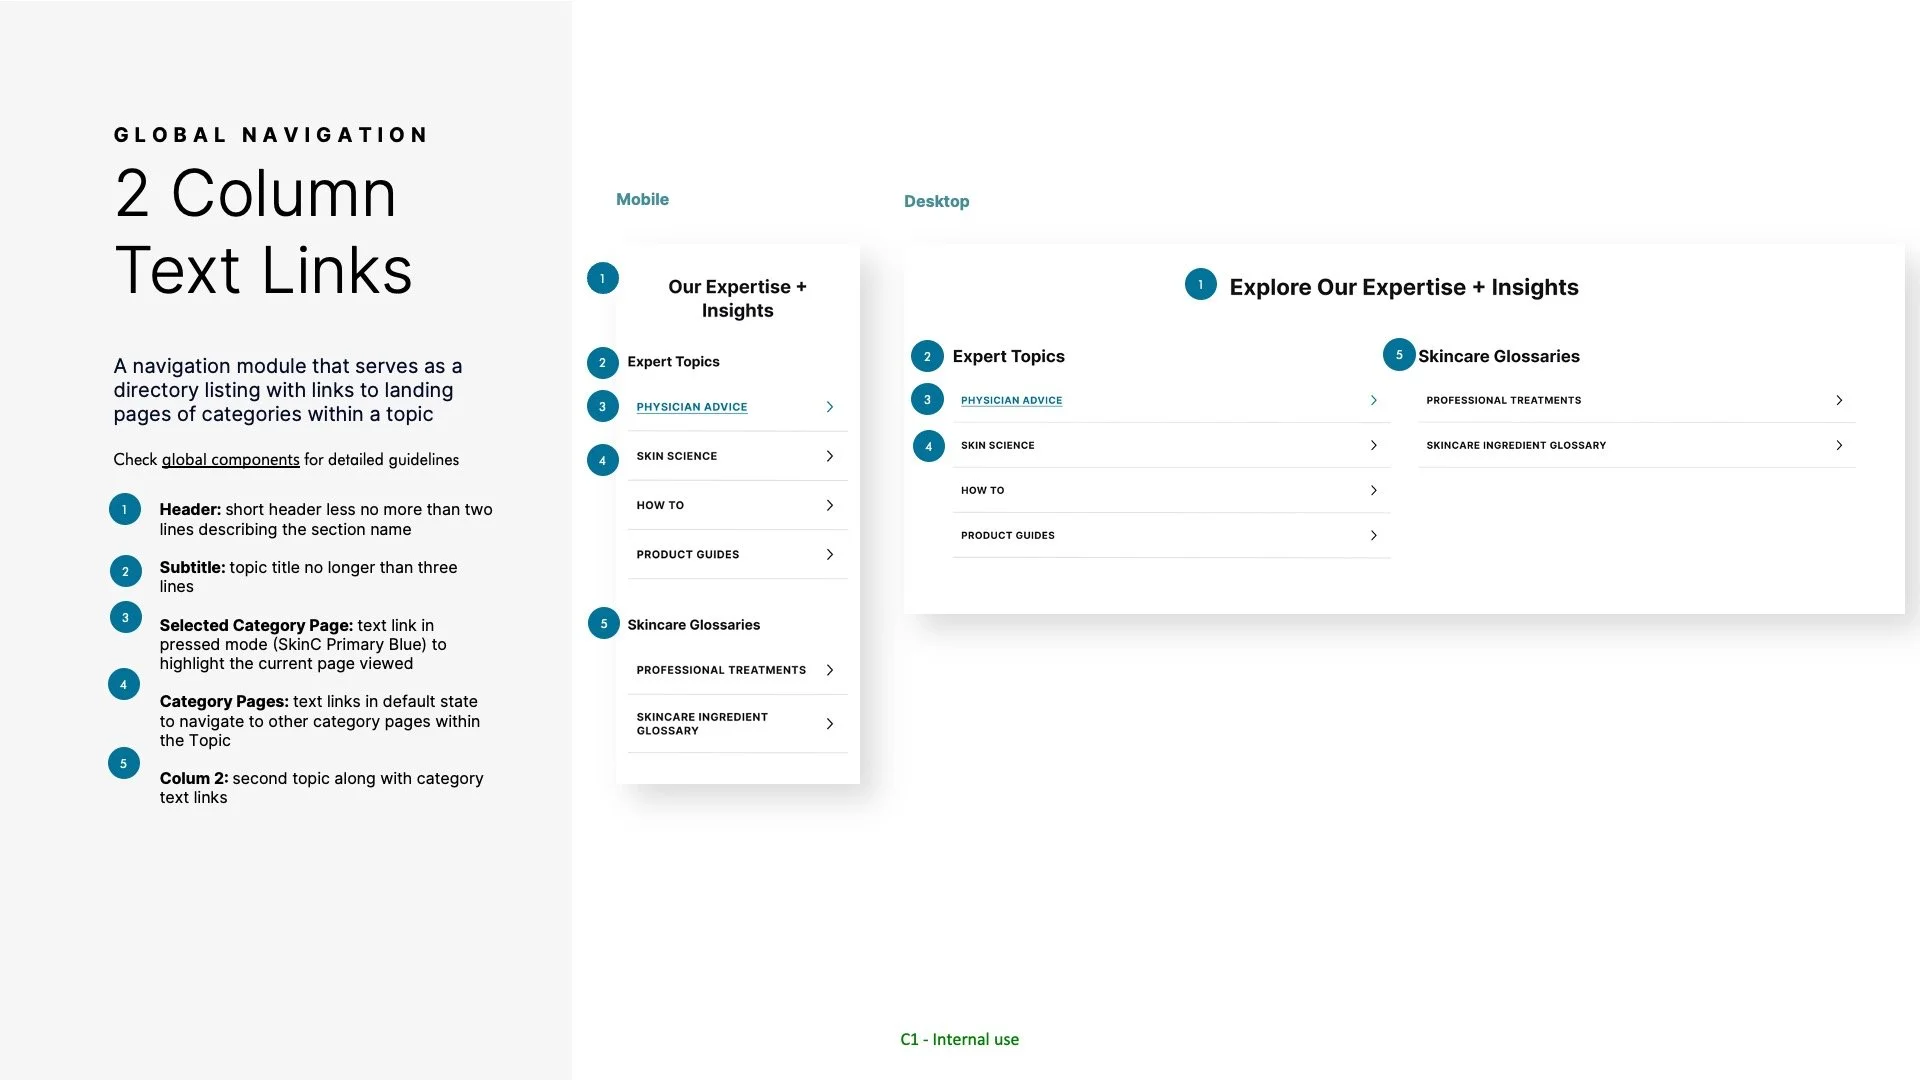Image resolution: width=1920 pixels, height=1080 pixels.
Task: Click desktop Skincare Ingredient Glossary chevron
Action: [x=1839, y=445]
